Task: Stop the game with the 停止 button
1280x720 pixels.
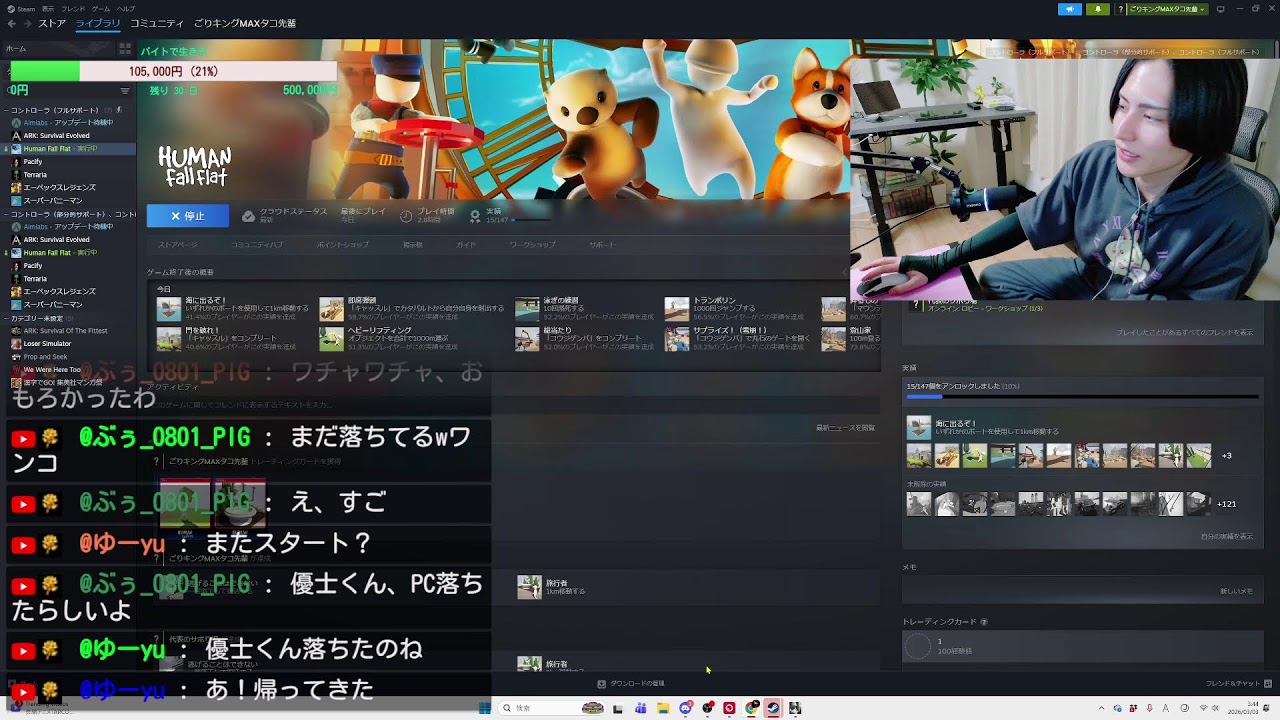Action: point(188,216)
